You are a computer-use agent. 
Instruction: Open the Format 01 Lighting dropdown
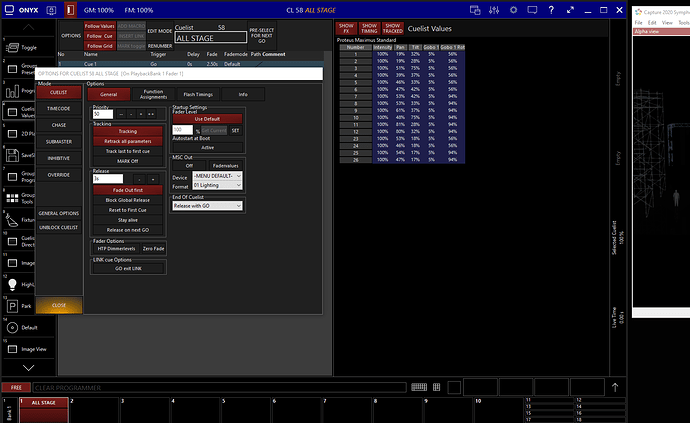point(217,185)
